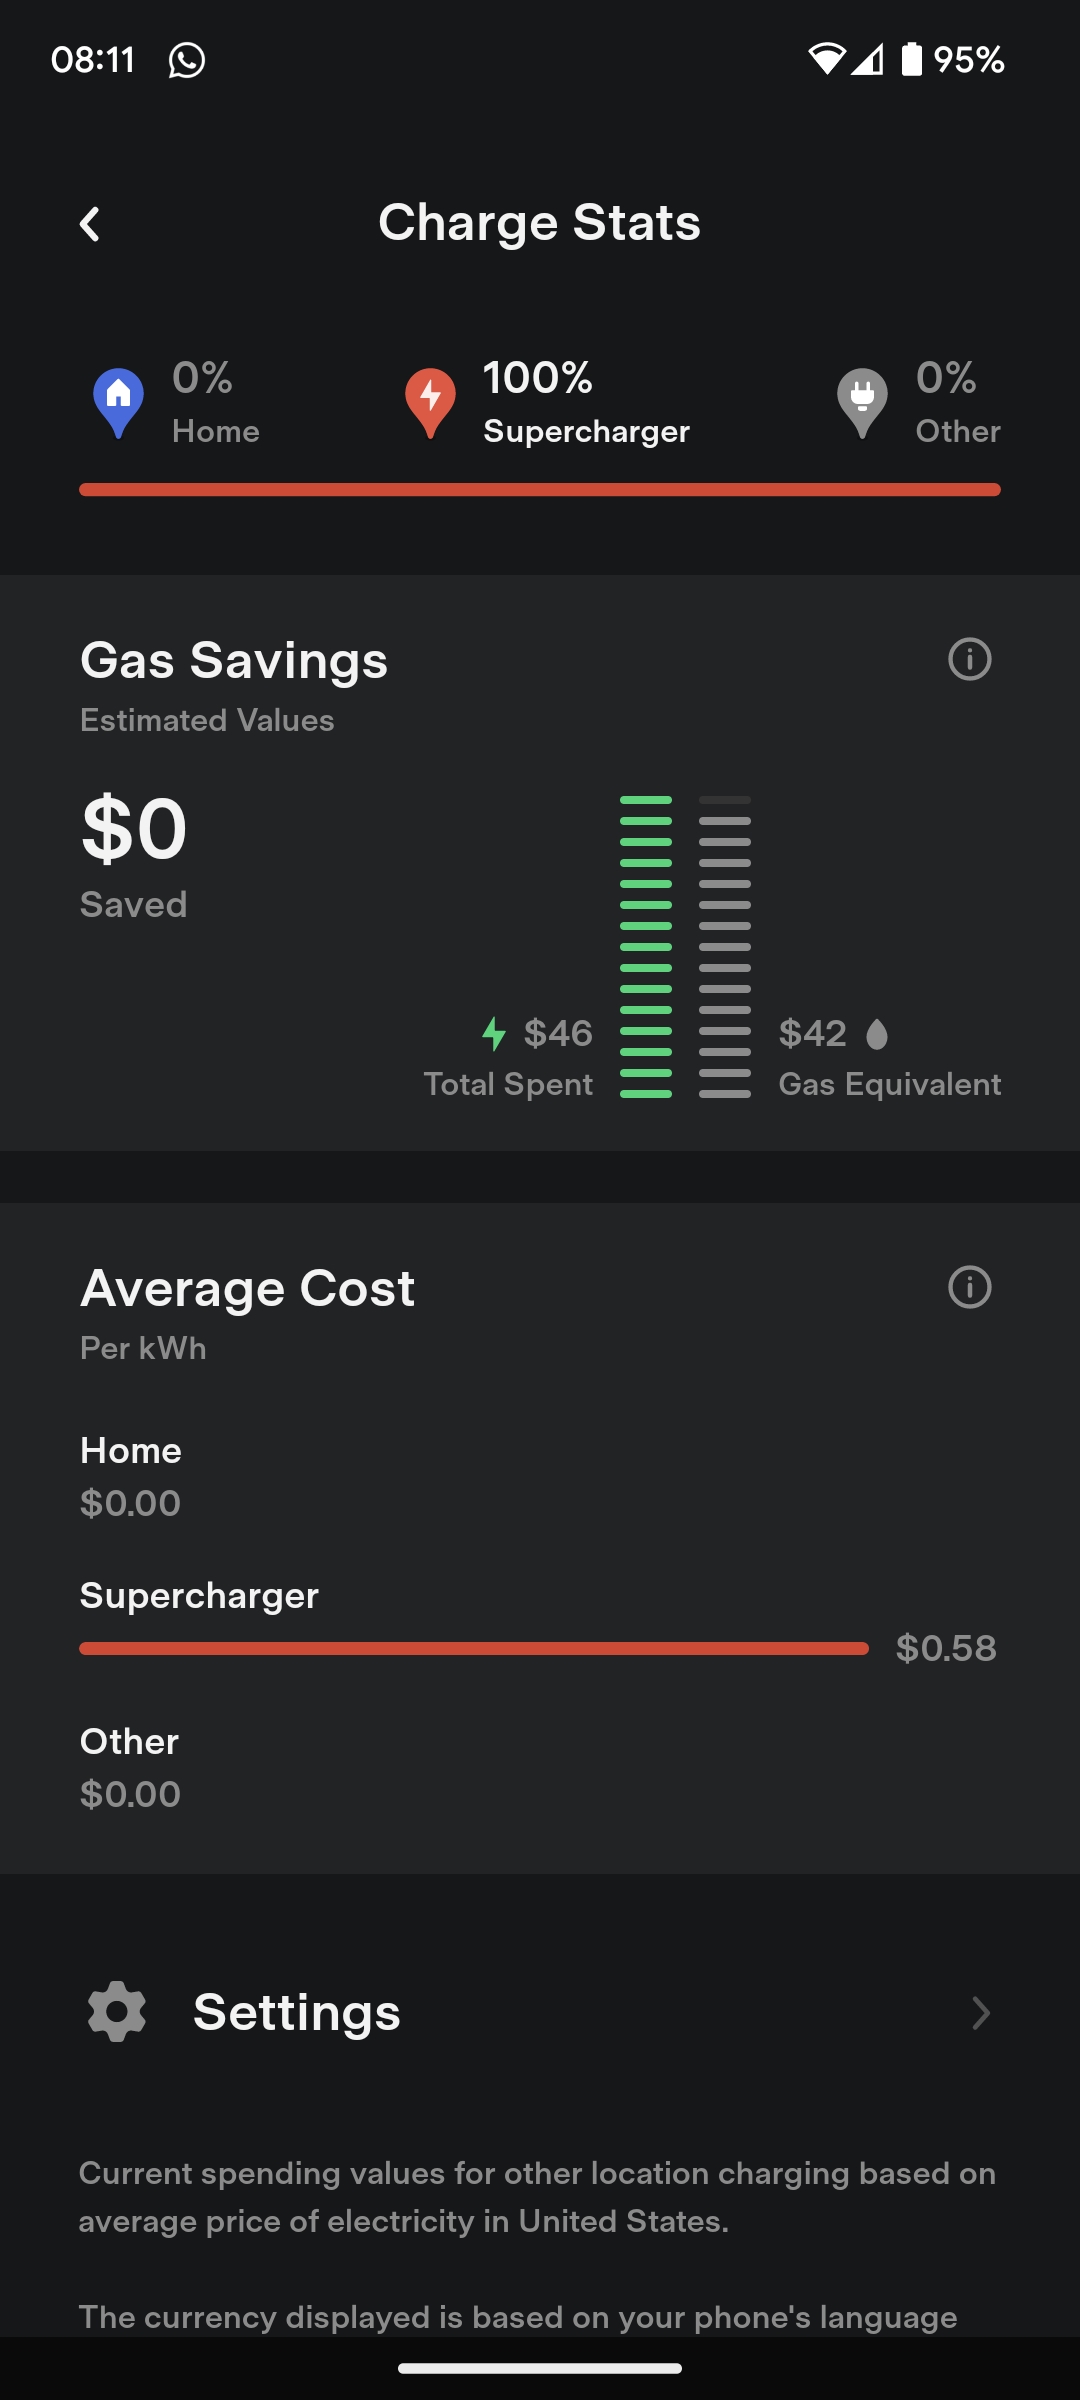Tap the blue Home charging pin icon
Image resolution: width=1080 pixels, height=2400 pixels.
(118, 402)
